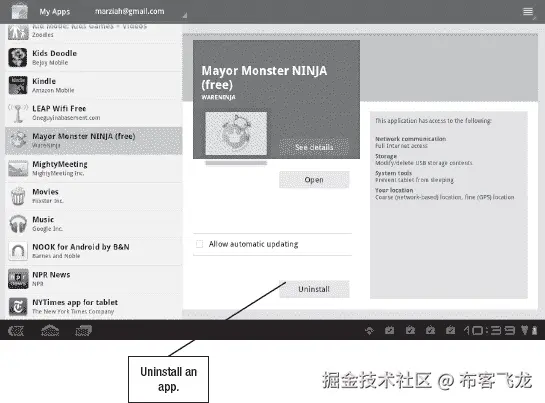Select NOOK for Android by B&N entry
The height and width of the screenshot is (403, 545).
93,251
